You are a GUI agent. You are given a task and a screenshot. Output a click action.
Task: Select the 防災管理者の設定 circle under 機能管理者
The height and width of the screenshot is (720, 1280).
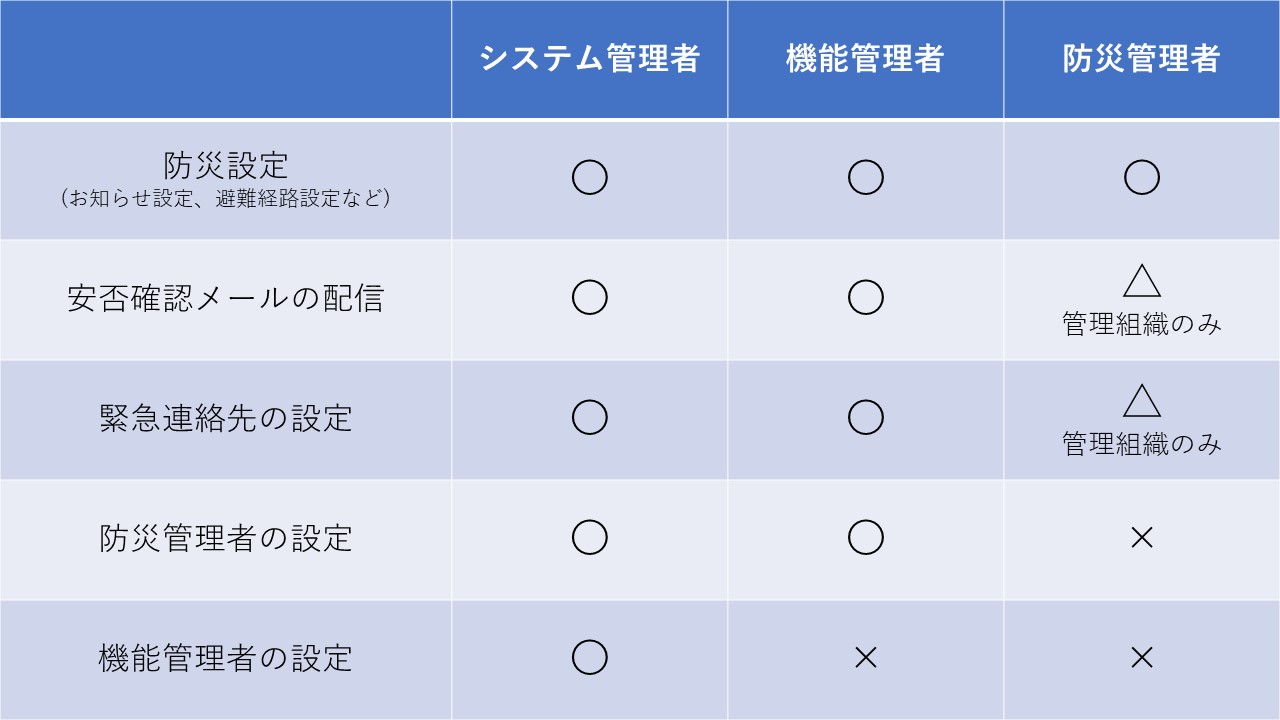coord(865,538)
